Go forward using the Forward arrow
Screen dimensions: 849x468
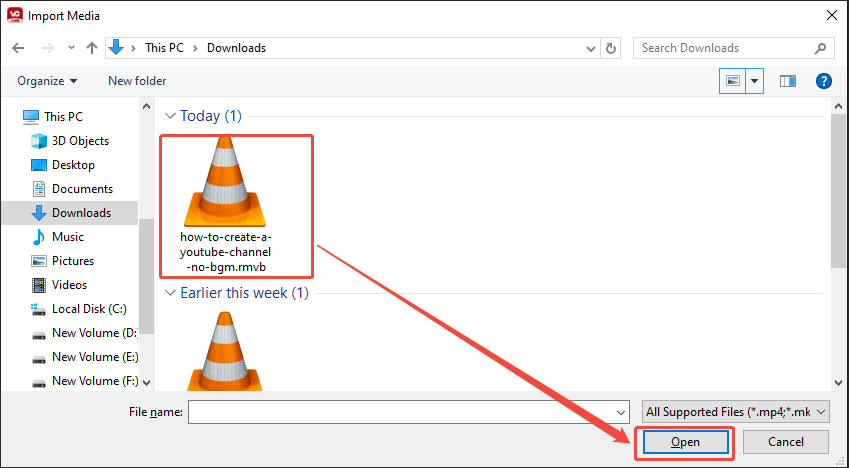48,48
